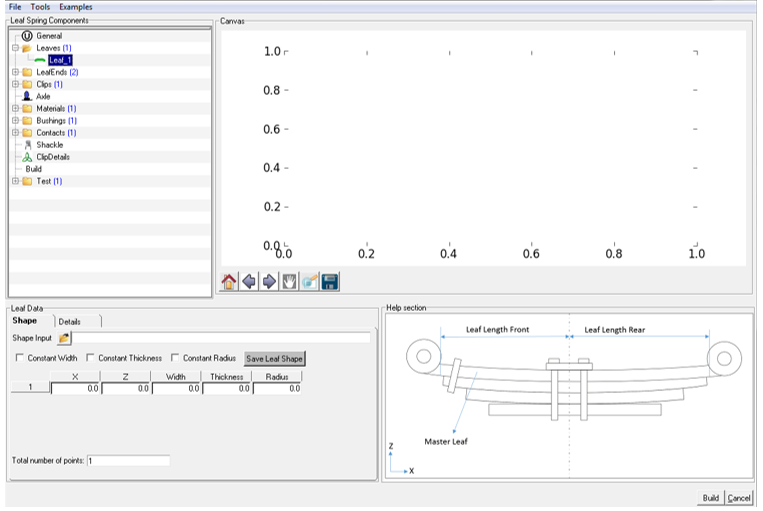Click the Home reset view icon
The image size is (763, 511).
point(229,282)
